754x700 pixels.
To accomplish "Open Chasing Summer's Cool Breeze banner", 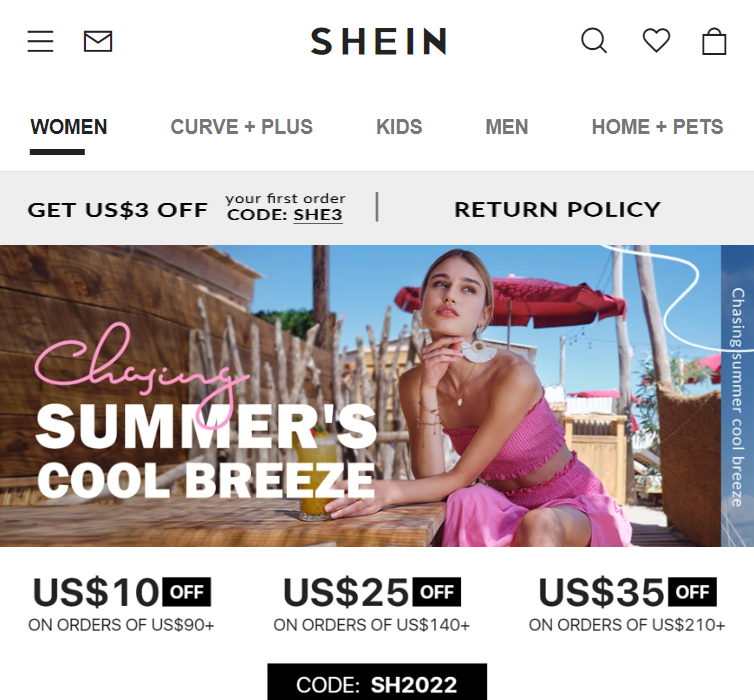I will point(360,396).
